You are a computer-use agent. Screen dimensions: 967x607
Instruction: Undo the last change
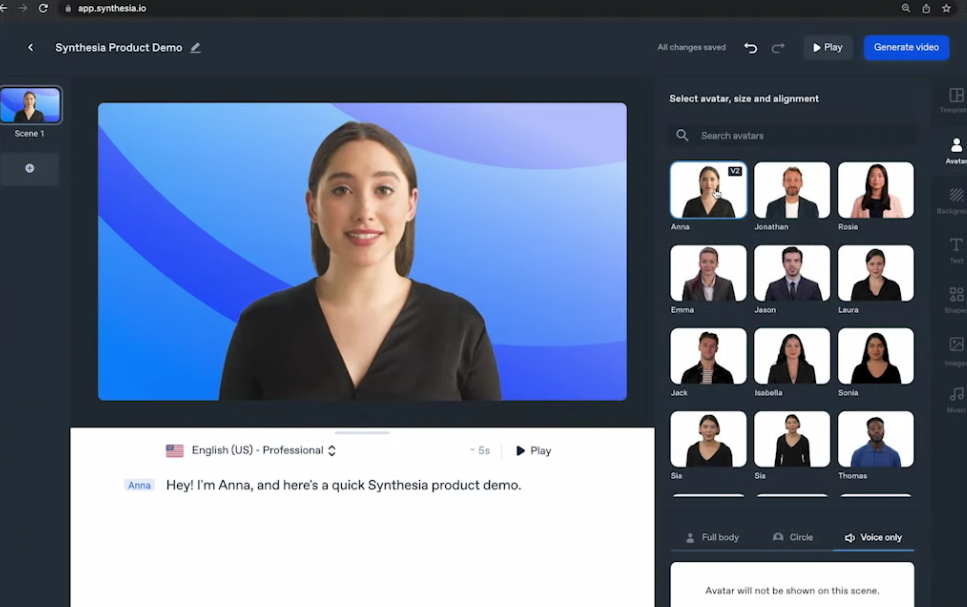751,47
